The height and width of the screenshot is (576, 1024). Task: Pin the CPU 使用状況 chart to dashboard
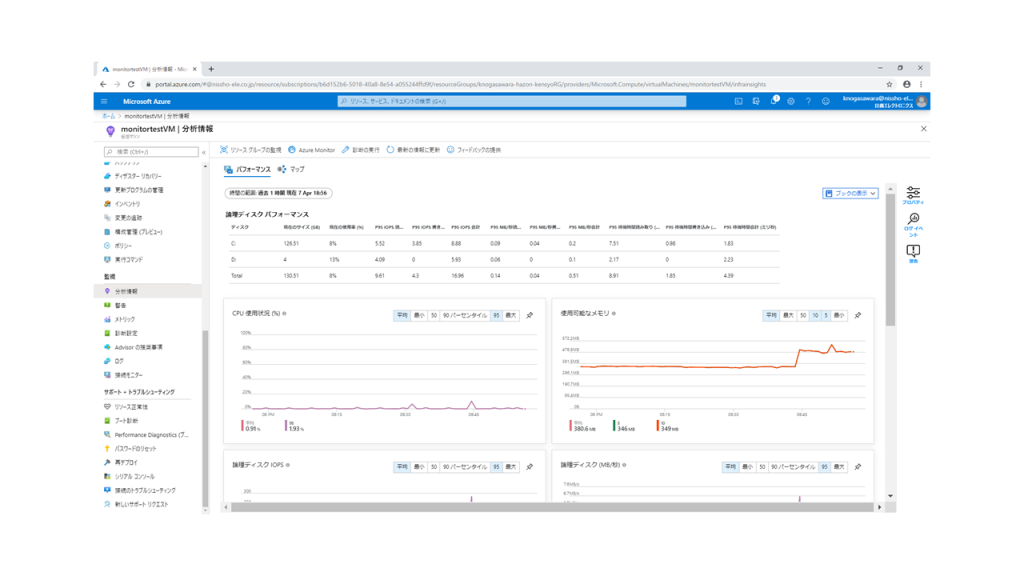tap(530, 315)
